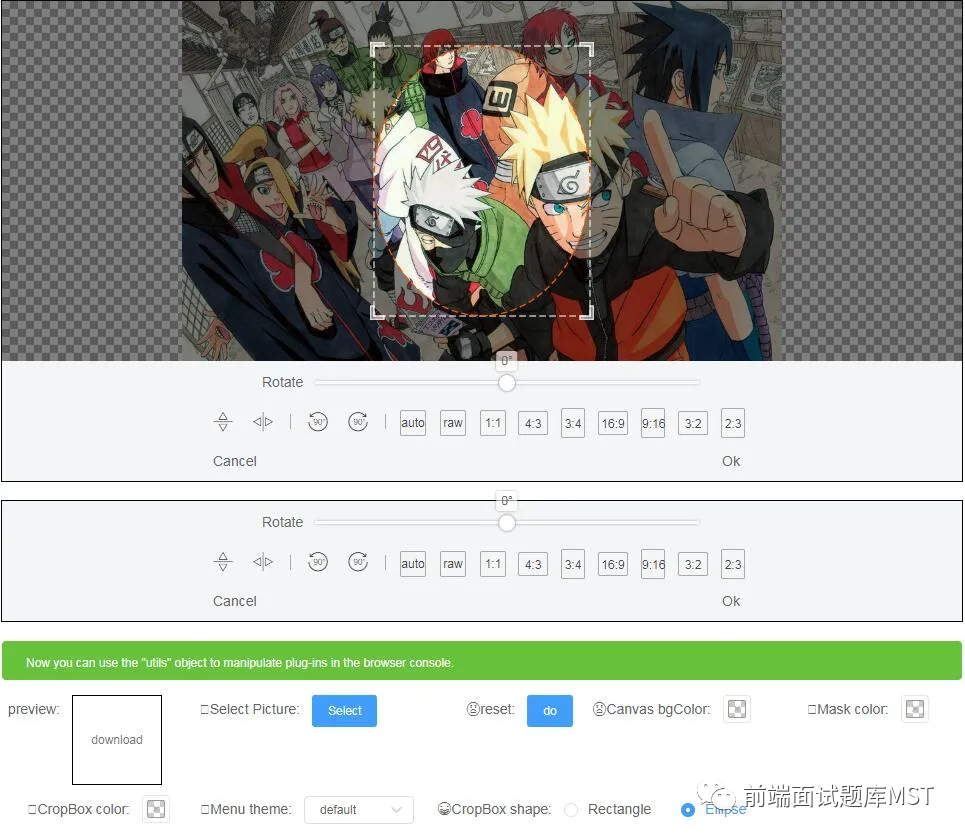Open the CropBox color picker
The image size is (965, 839).
point(155,810)
